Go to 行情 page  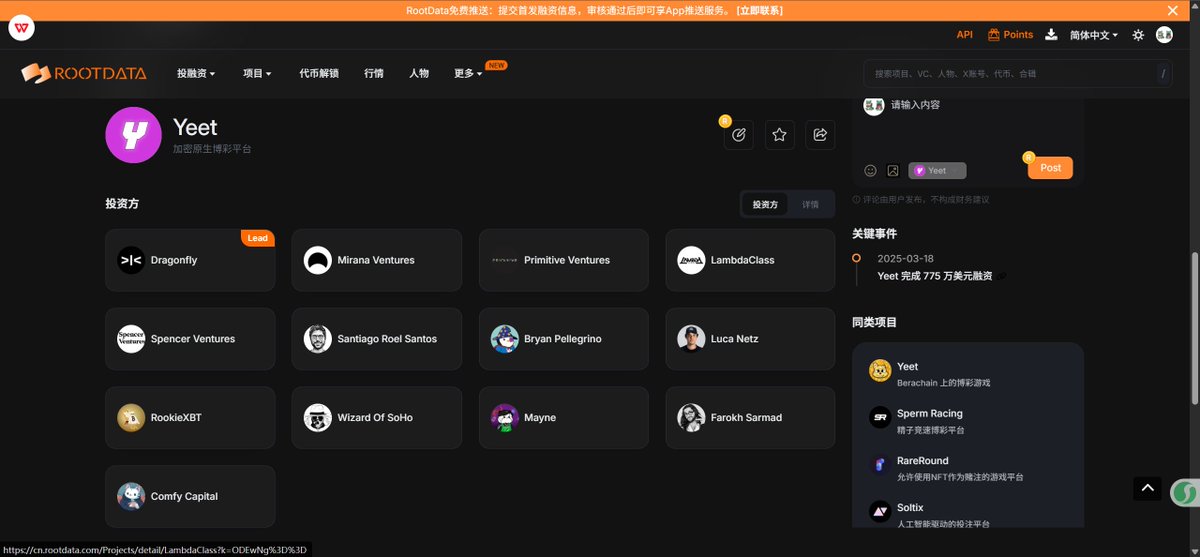[374, 73]
